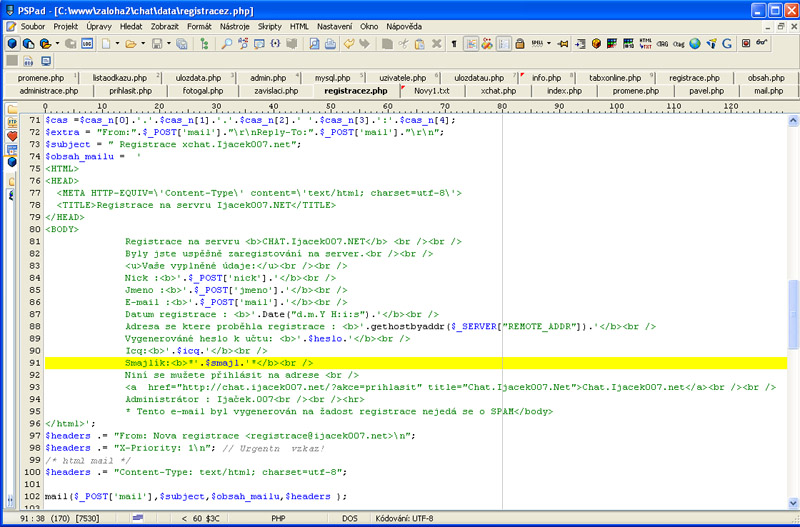800x527 pixels.
Task: Click the LOG window toolbar icon
Action: pos(87,44)
